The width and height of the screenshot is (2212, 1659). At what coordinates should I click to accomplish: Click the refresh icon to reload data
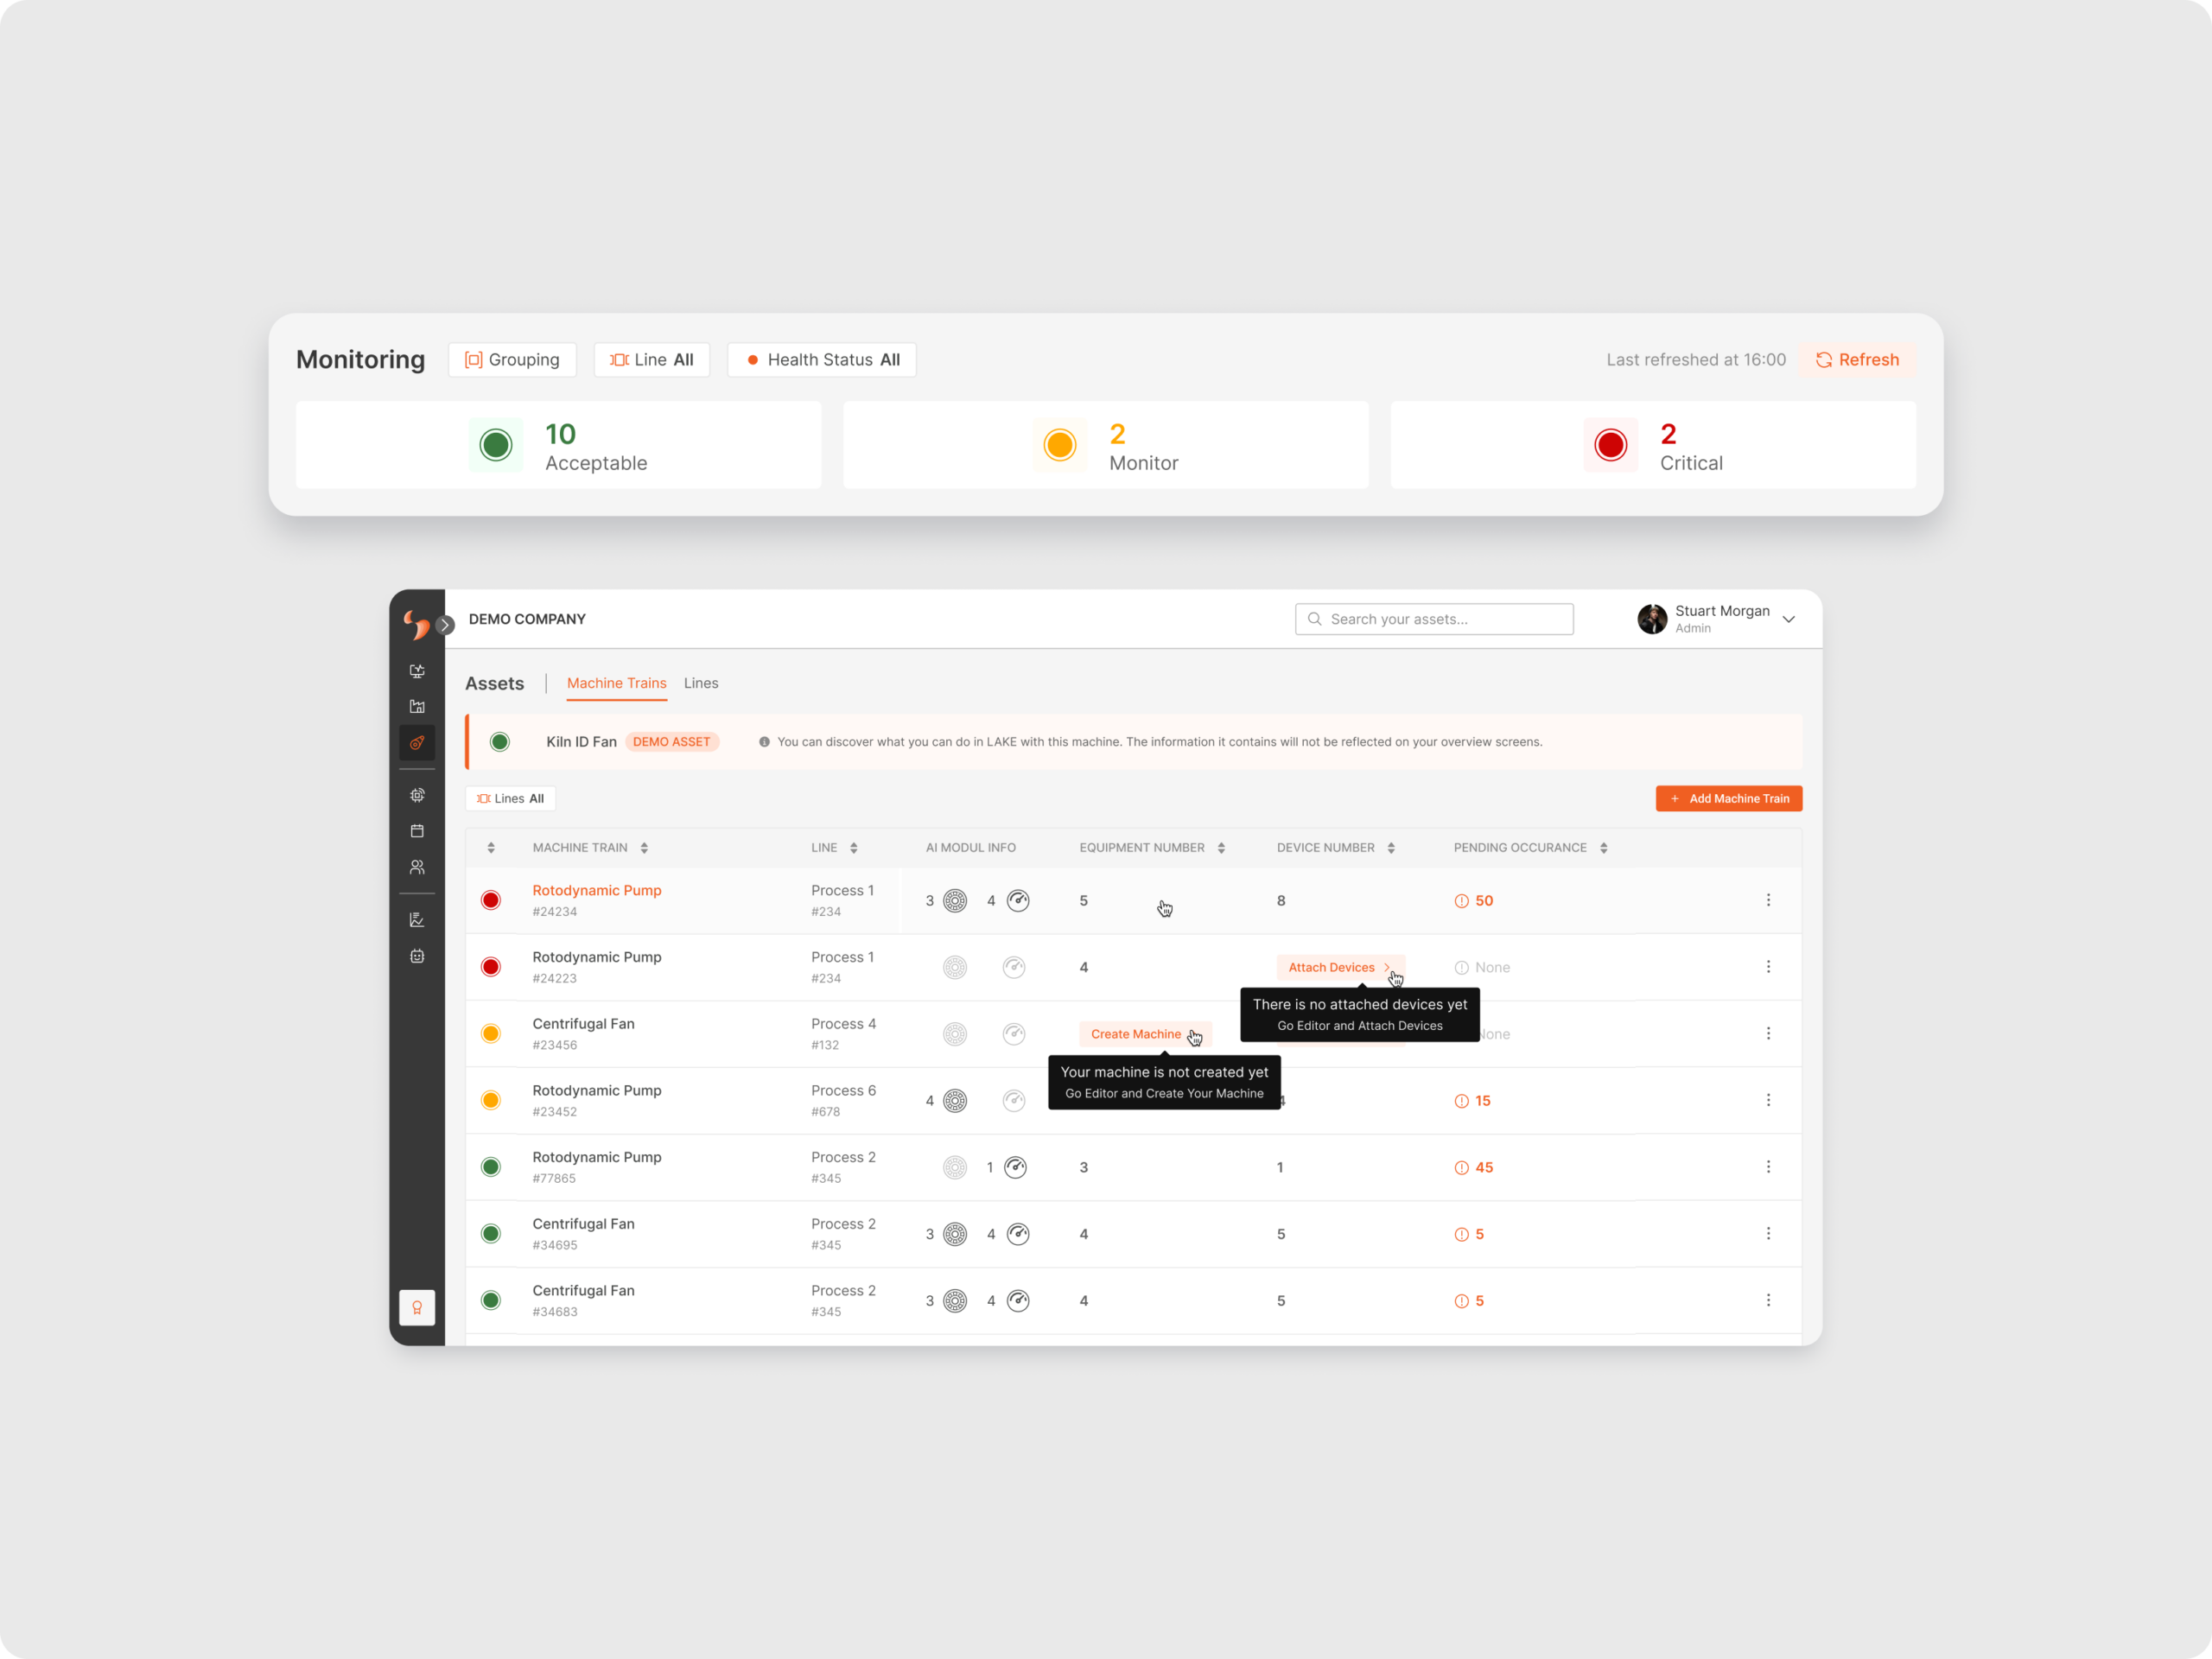pos(1826,360)
